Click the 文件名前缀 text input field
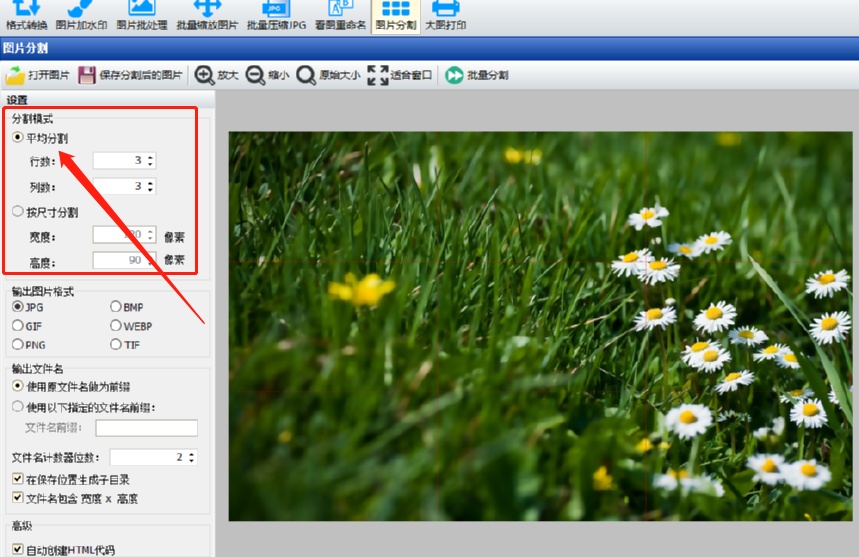Image resolution: width=859 pixels, height=557 pixels. [146, 428]
